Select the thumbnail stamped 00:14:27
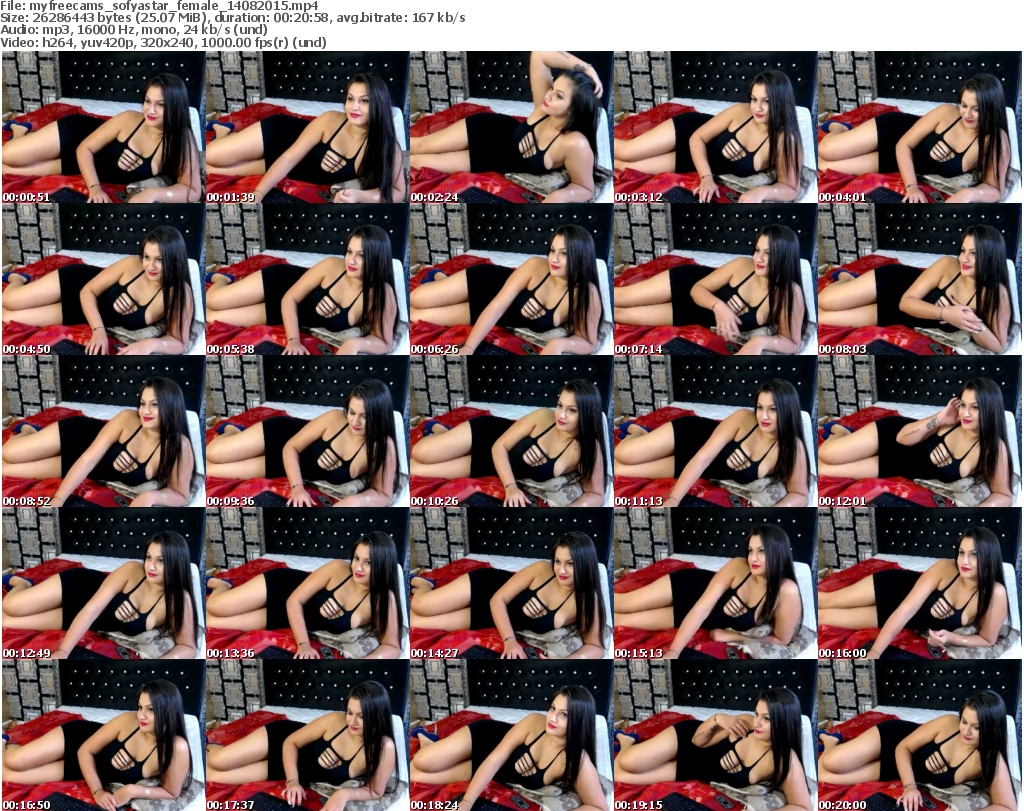This screenshot has width=1024, height=811. tap(511, 584)
